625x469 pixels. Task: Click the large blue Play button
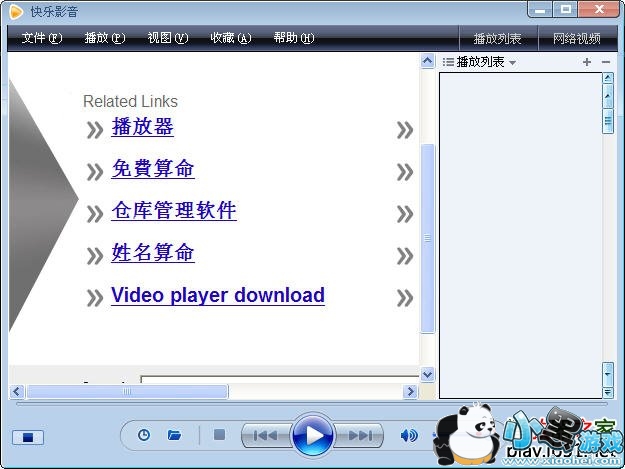point(313,435)
